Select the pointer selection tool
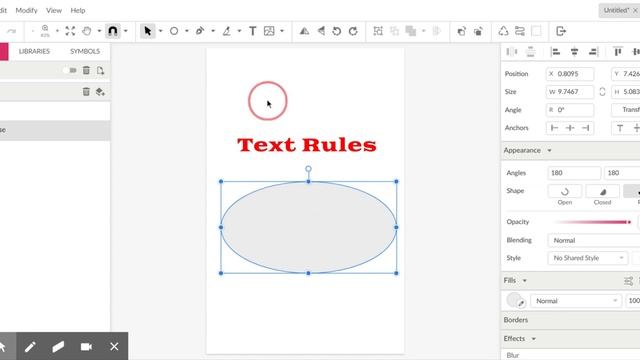640x360 pixels. (148, 31)
